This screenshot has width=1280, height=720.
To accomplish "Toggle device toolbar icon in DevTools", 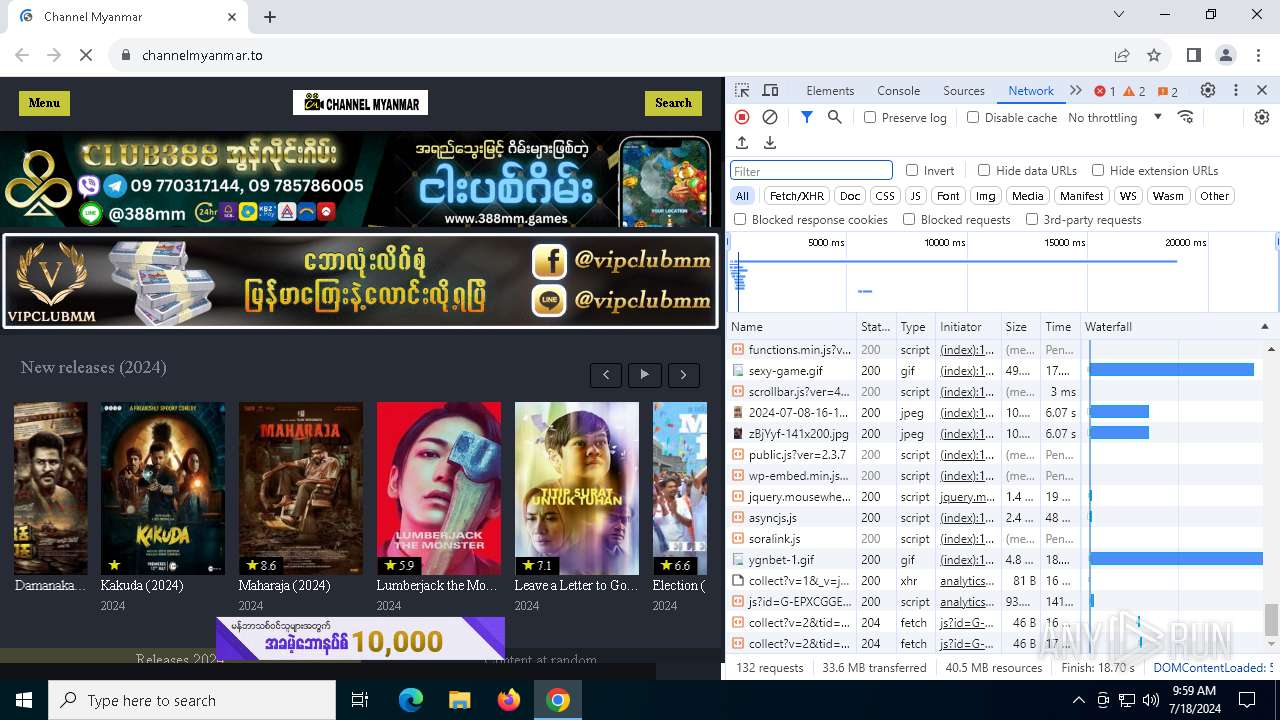I will [770, 91].
